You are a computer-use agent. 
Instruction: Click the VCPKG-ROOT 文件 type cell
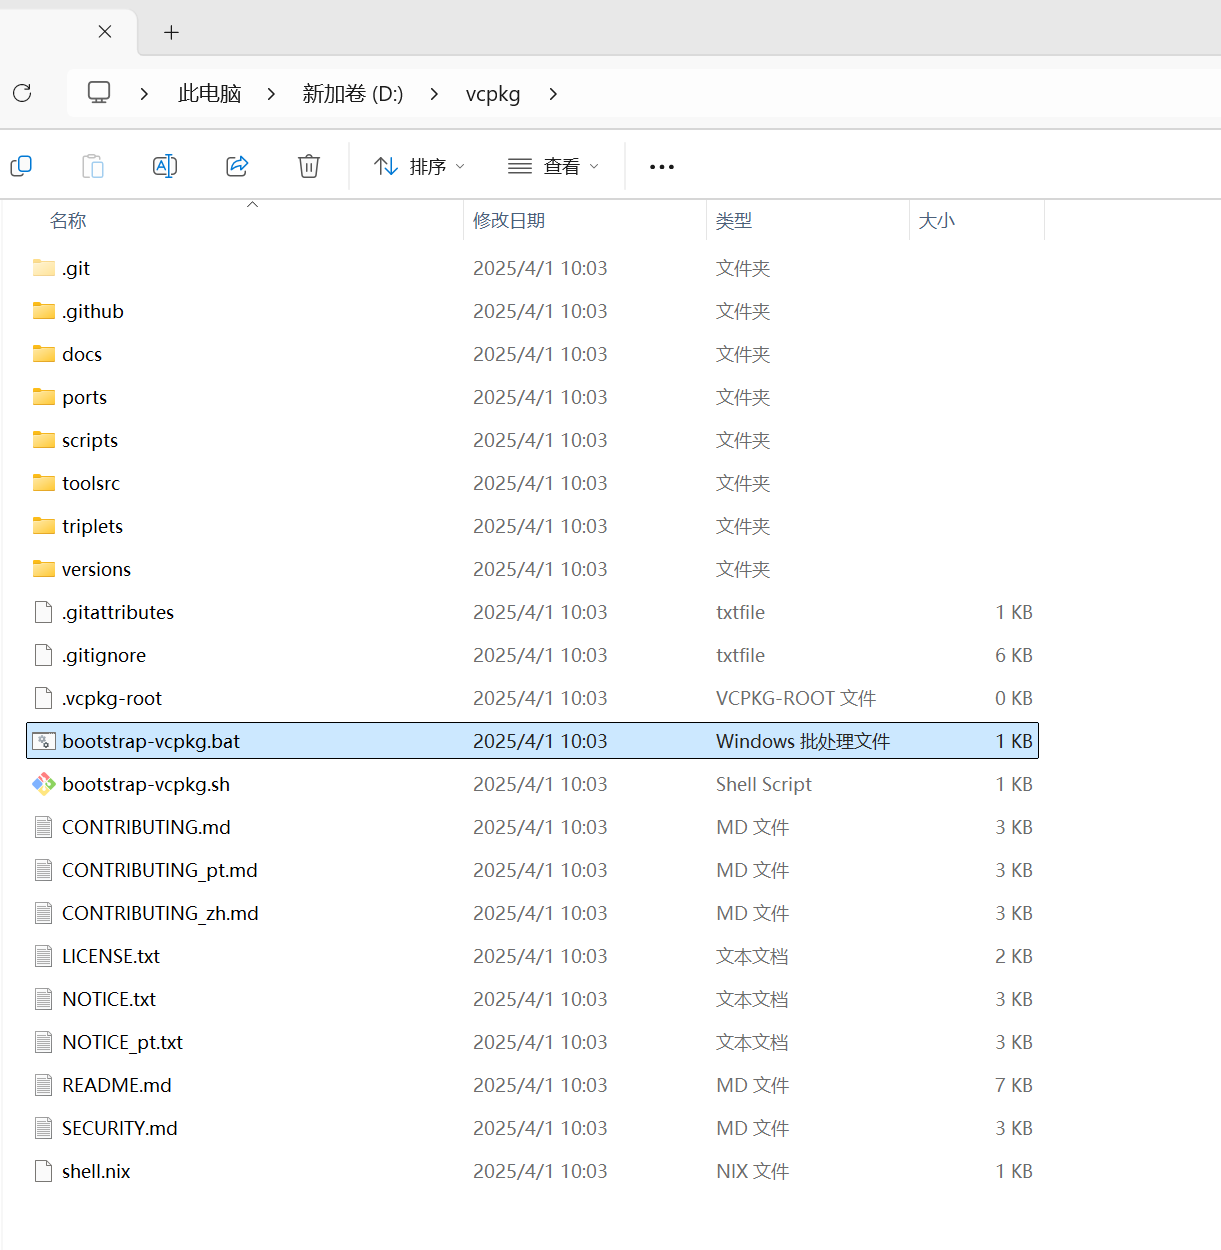pyautogui.click(x=796, y=698)
